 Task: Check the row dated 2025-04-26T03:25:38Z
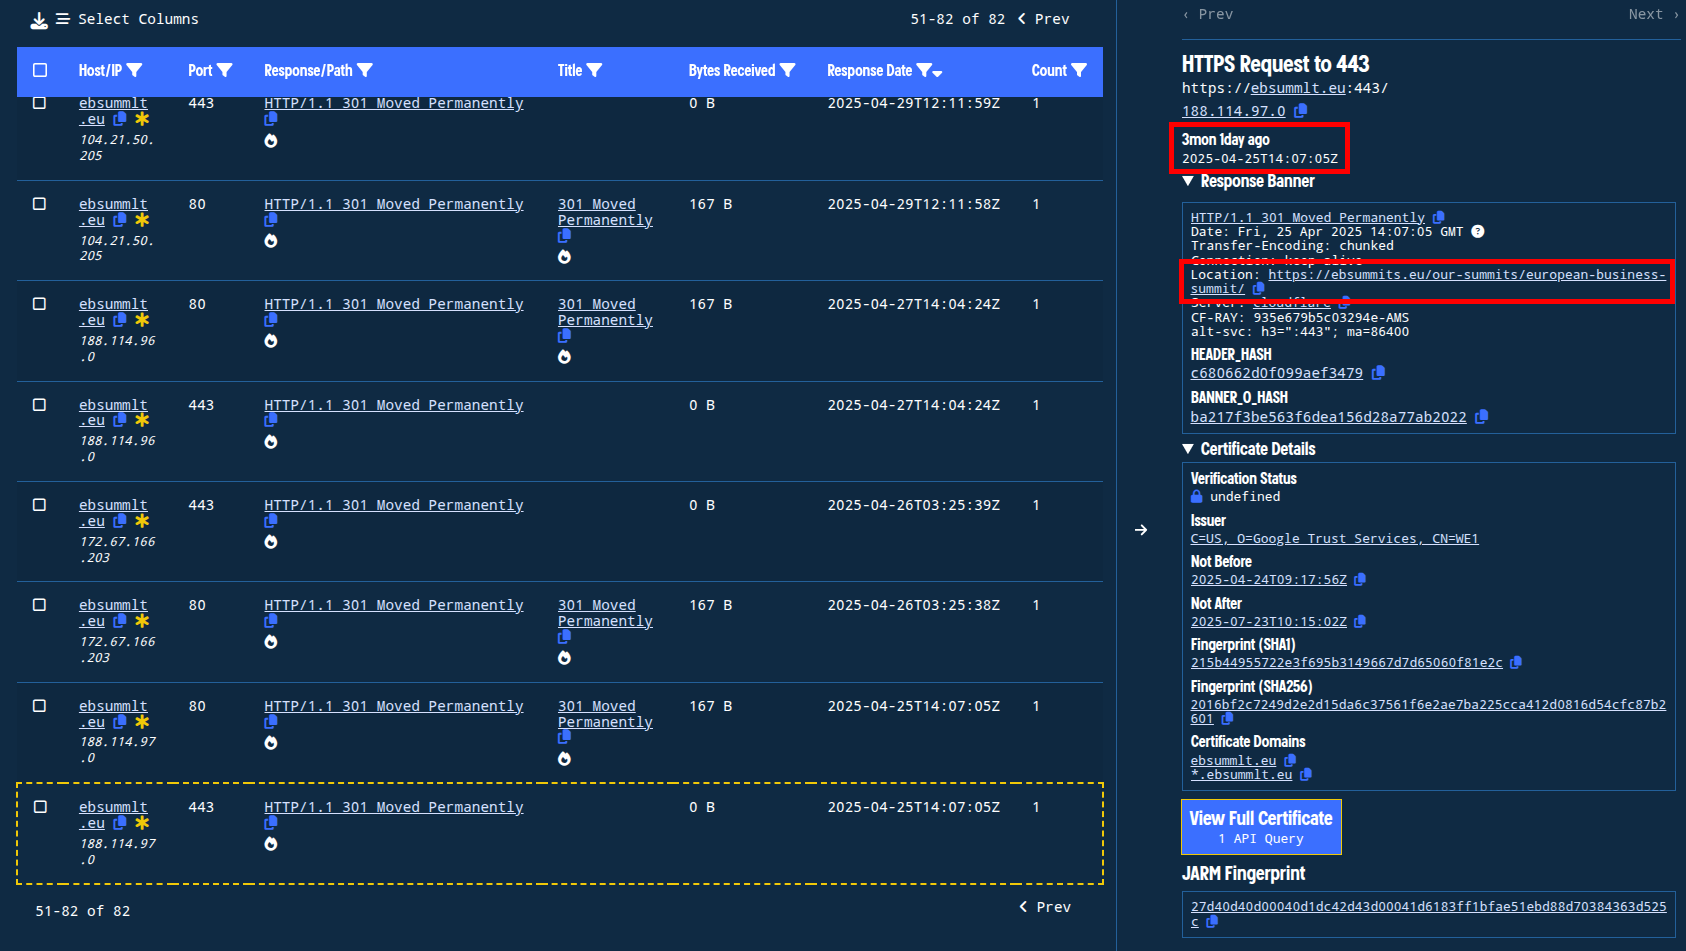tap(40, 604)
